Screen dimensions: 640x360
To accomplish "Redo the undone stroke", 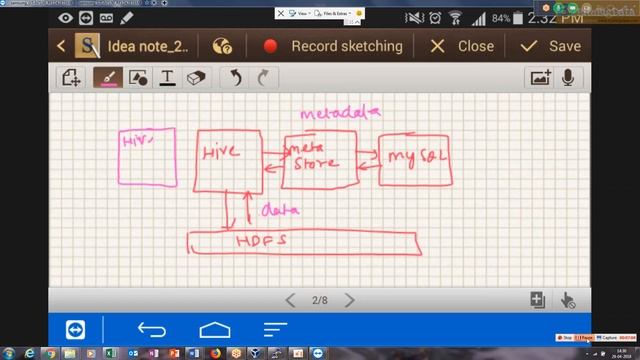I will point(263,78).
